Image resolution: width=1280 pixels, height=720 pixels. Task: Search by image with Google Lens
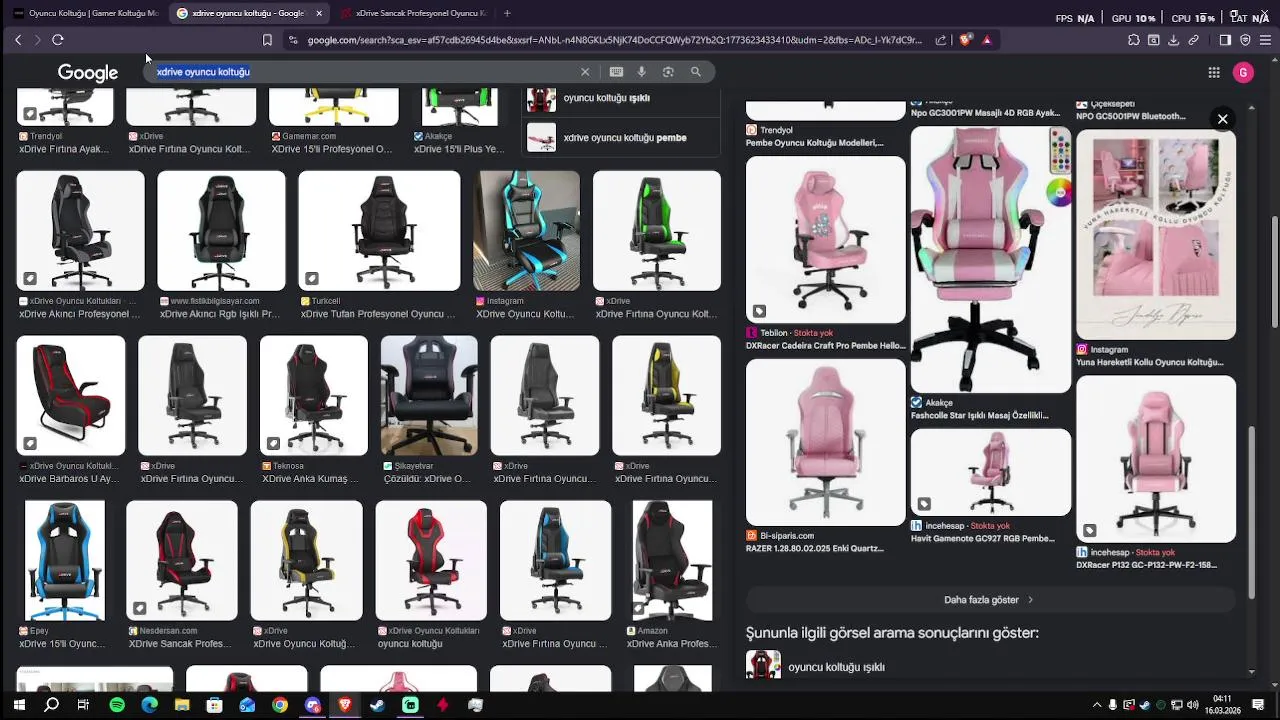click(668, 72)
